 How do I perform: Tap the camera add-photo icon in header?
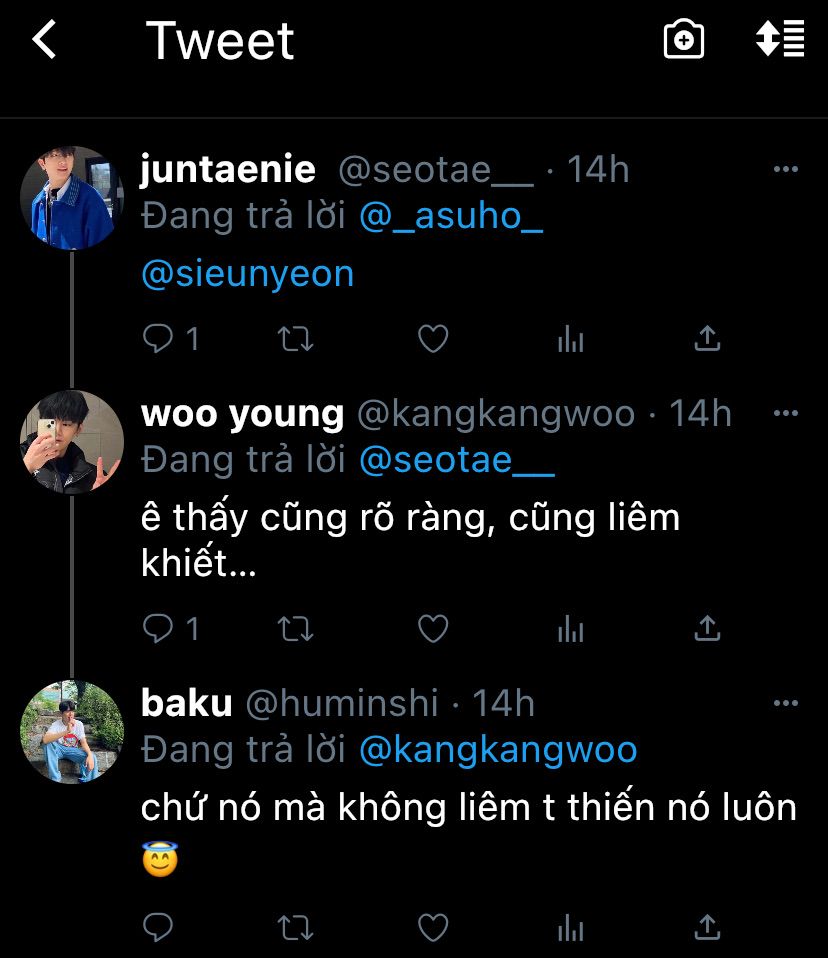click(x=684, y=40)
